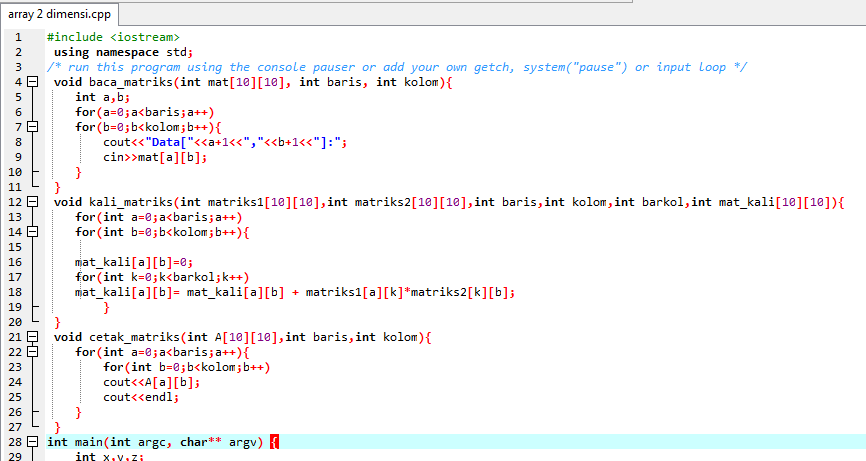Click on 'baca_matriks' function name
The image size is (866, 461).
pyautogui.click(x=131, y=82)
